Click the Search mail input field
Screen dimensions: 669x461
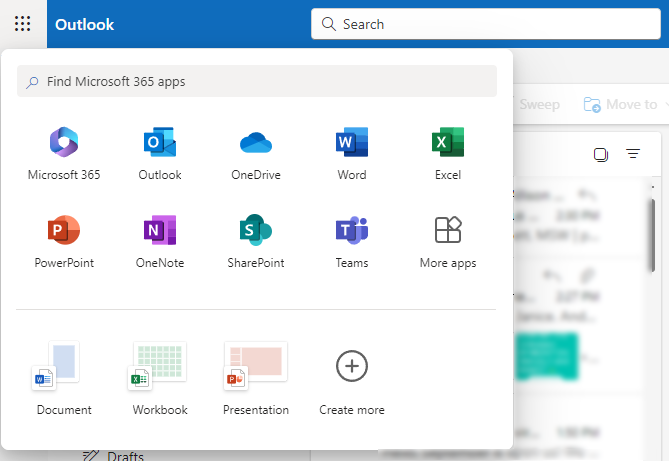486,24
